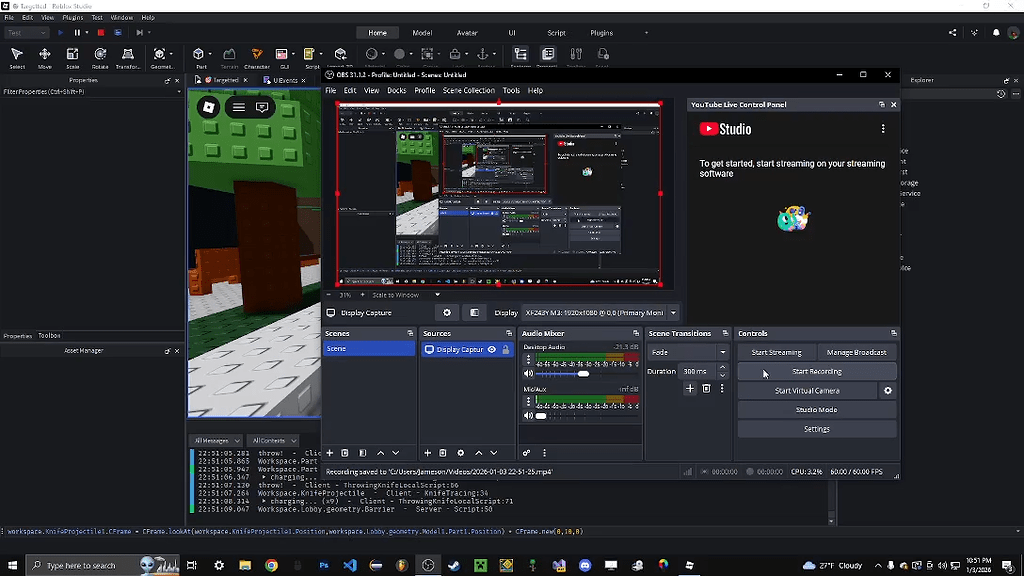The height and width of the screenshot is (576, 1024).
Task: Open YouTube Studio three-dot menu
Action: [883, 129]
